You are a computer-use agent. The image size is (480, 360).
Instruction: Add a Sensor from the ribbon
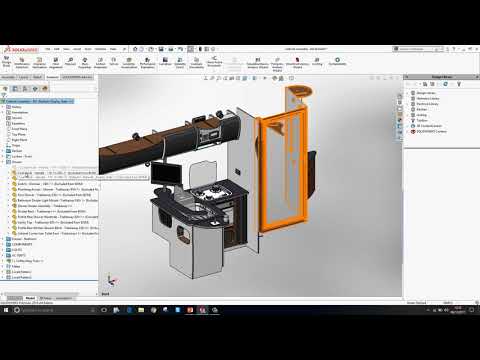(114, 61)
